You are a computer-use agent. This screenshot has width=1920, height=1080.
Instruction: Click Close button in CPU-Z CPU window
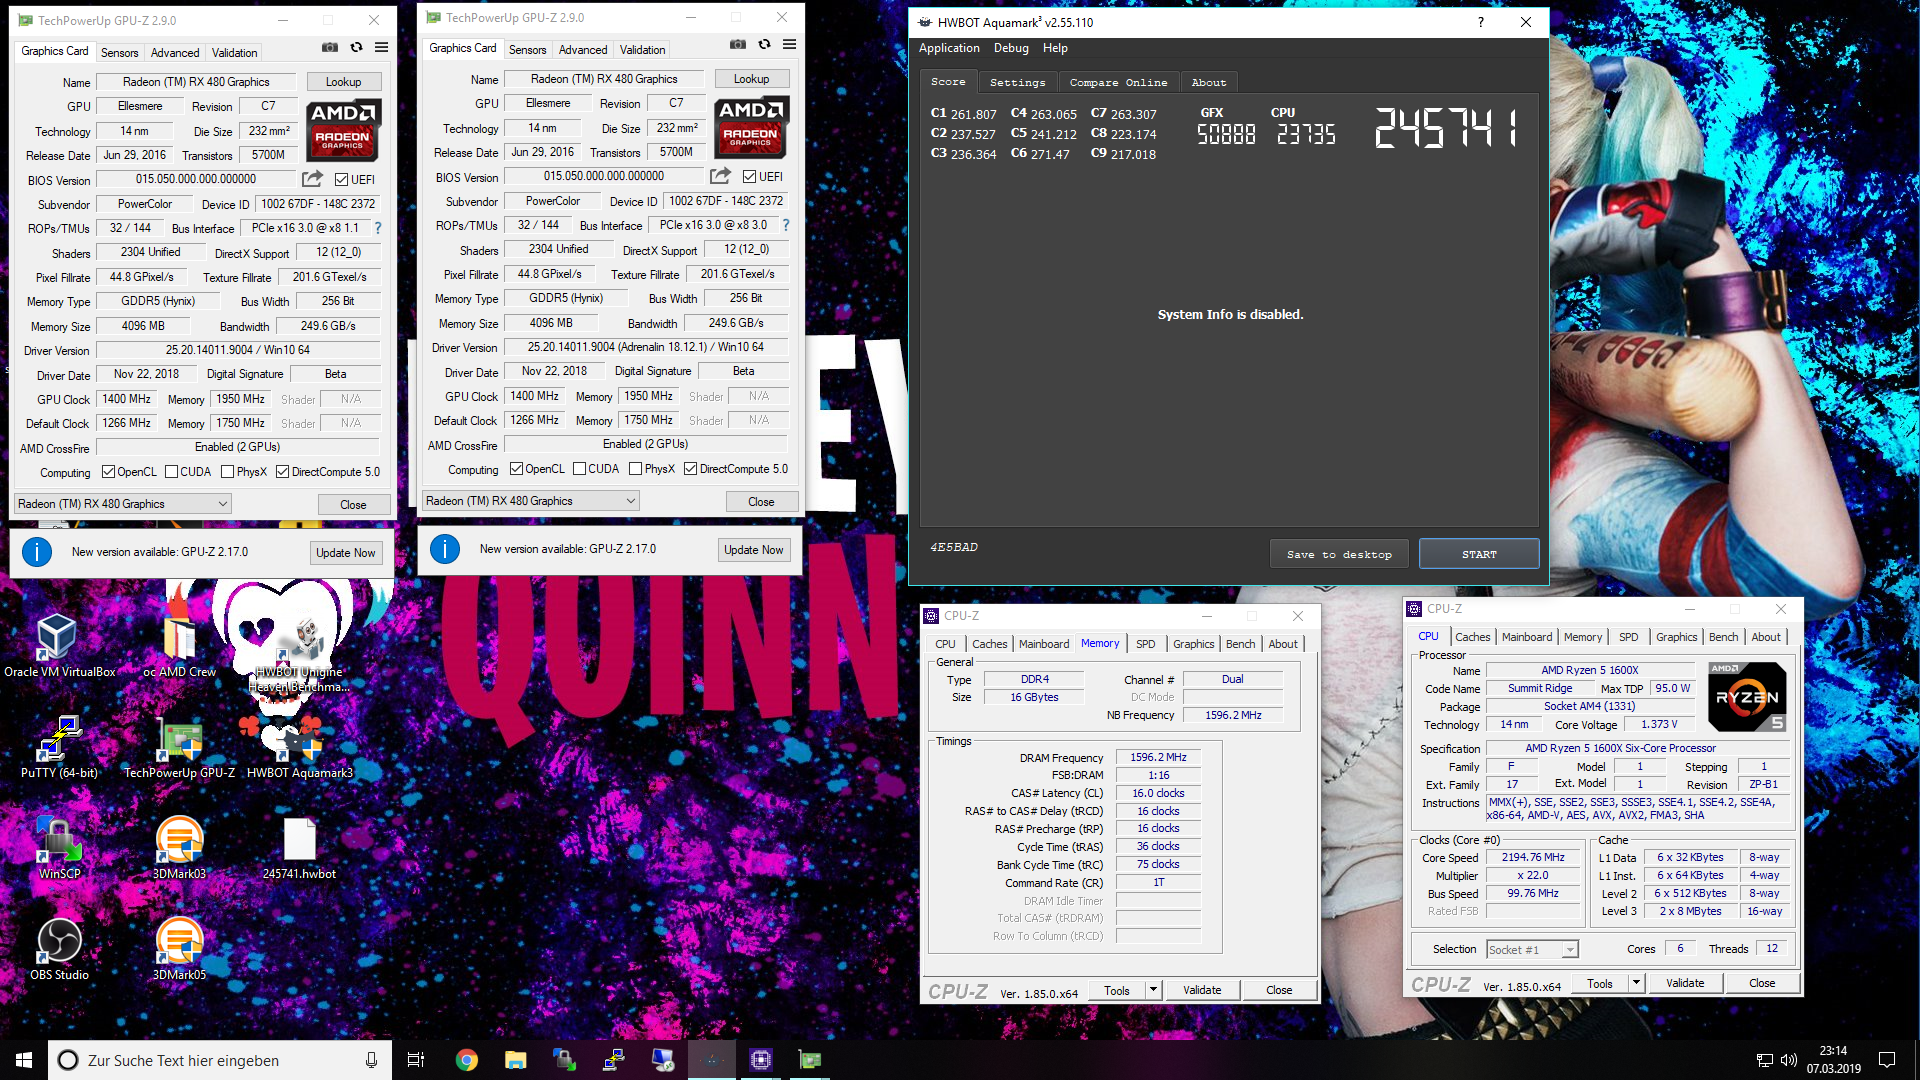click(1762, 983)
